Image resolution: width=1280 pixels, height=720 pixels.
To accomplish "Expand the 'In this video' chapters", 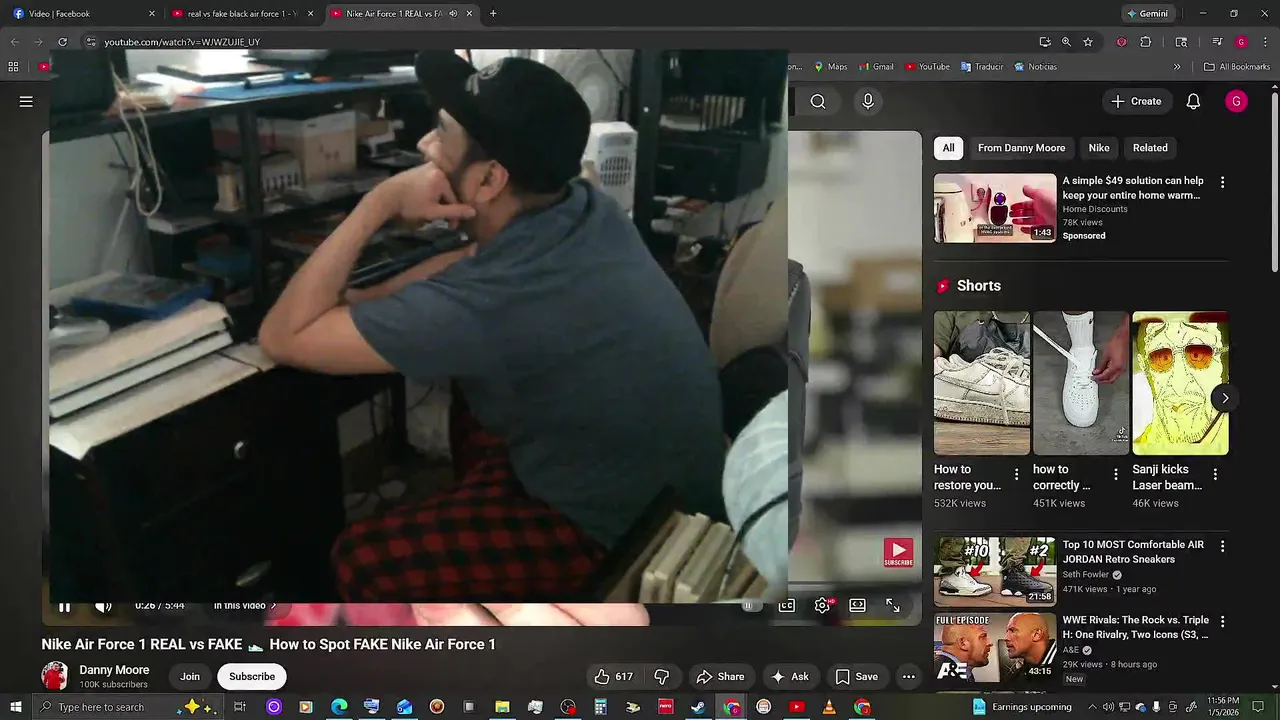I will click(245, 606).
